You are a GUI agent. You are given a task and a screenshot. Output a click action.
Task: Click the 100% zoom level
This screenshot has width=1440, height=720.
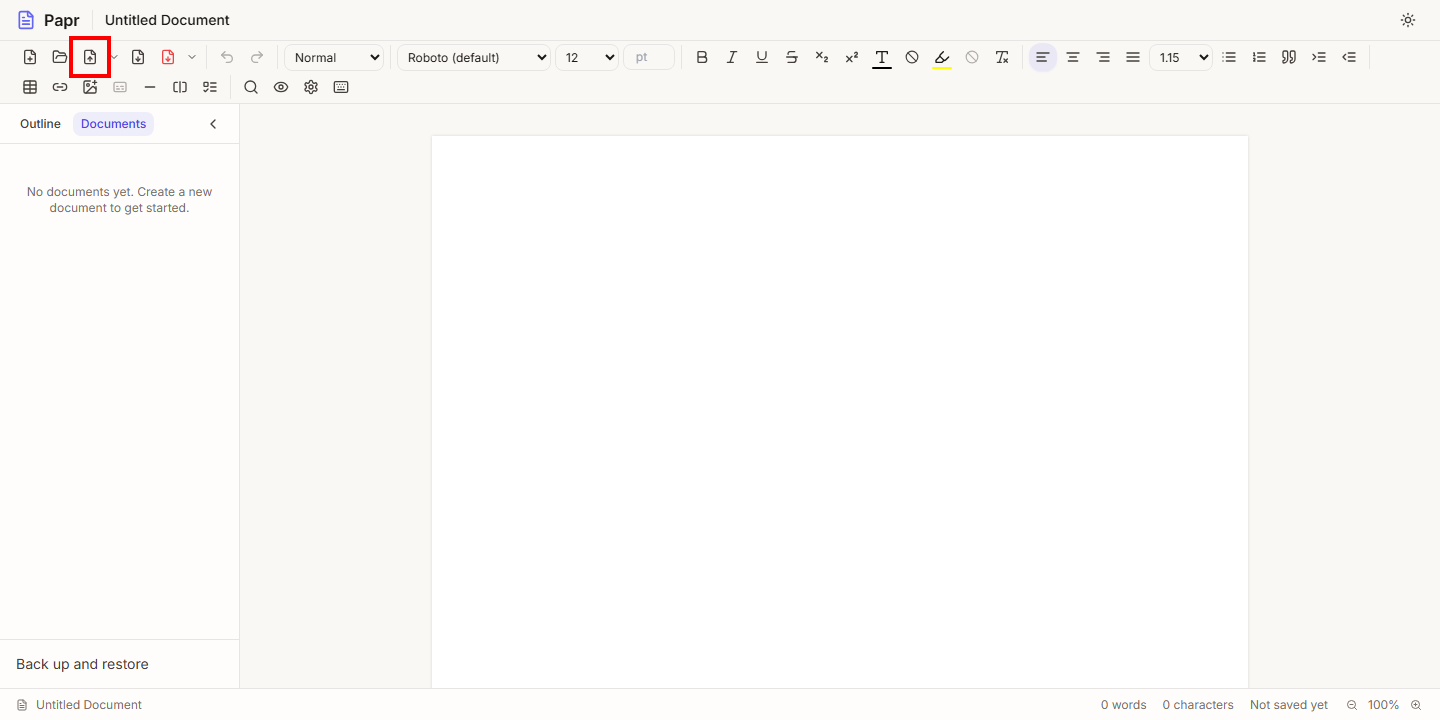click(1384, 705)
